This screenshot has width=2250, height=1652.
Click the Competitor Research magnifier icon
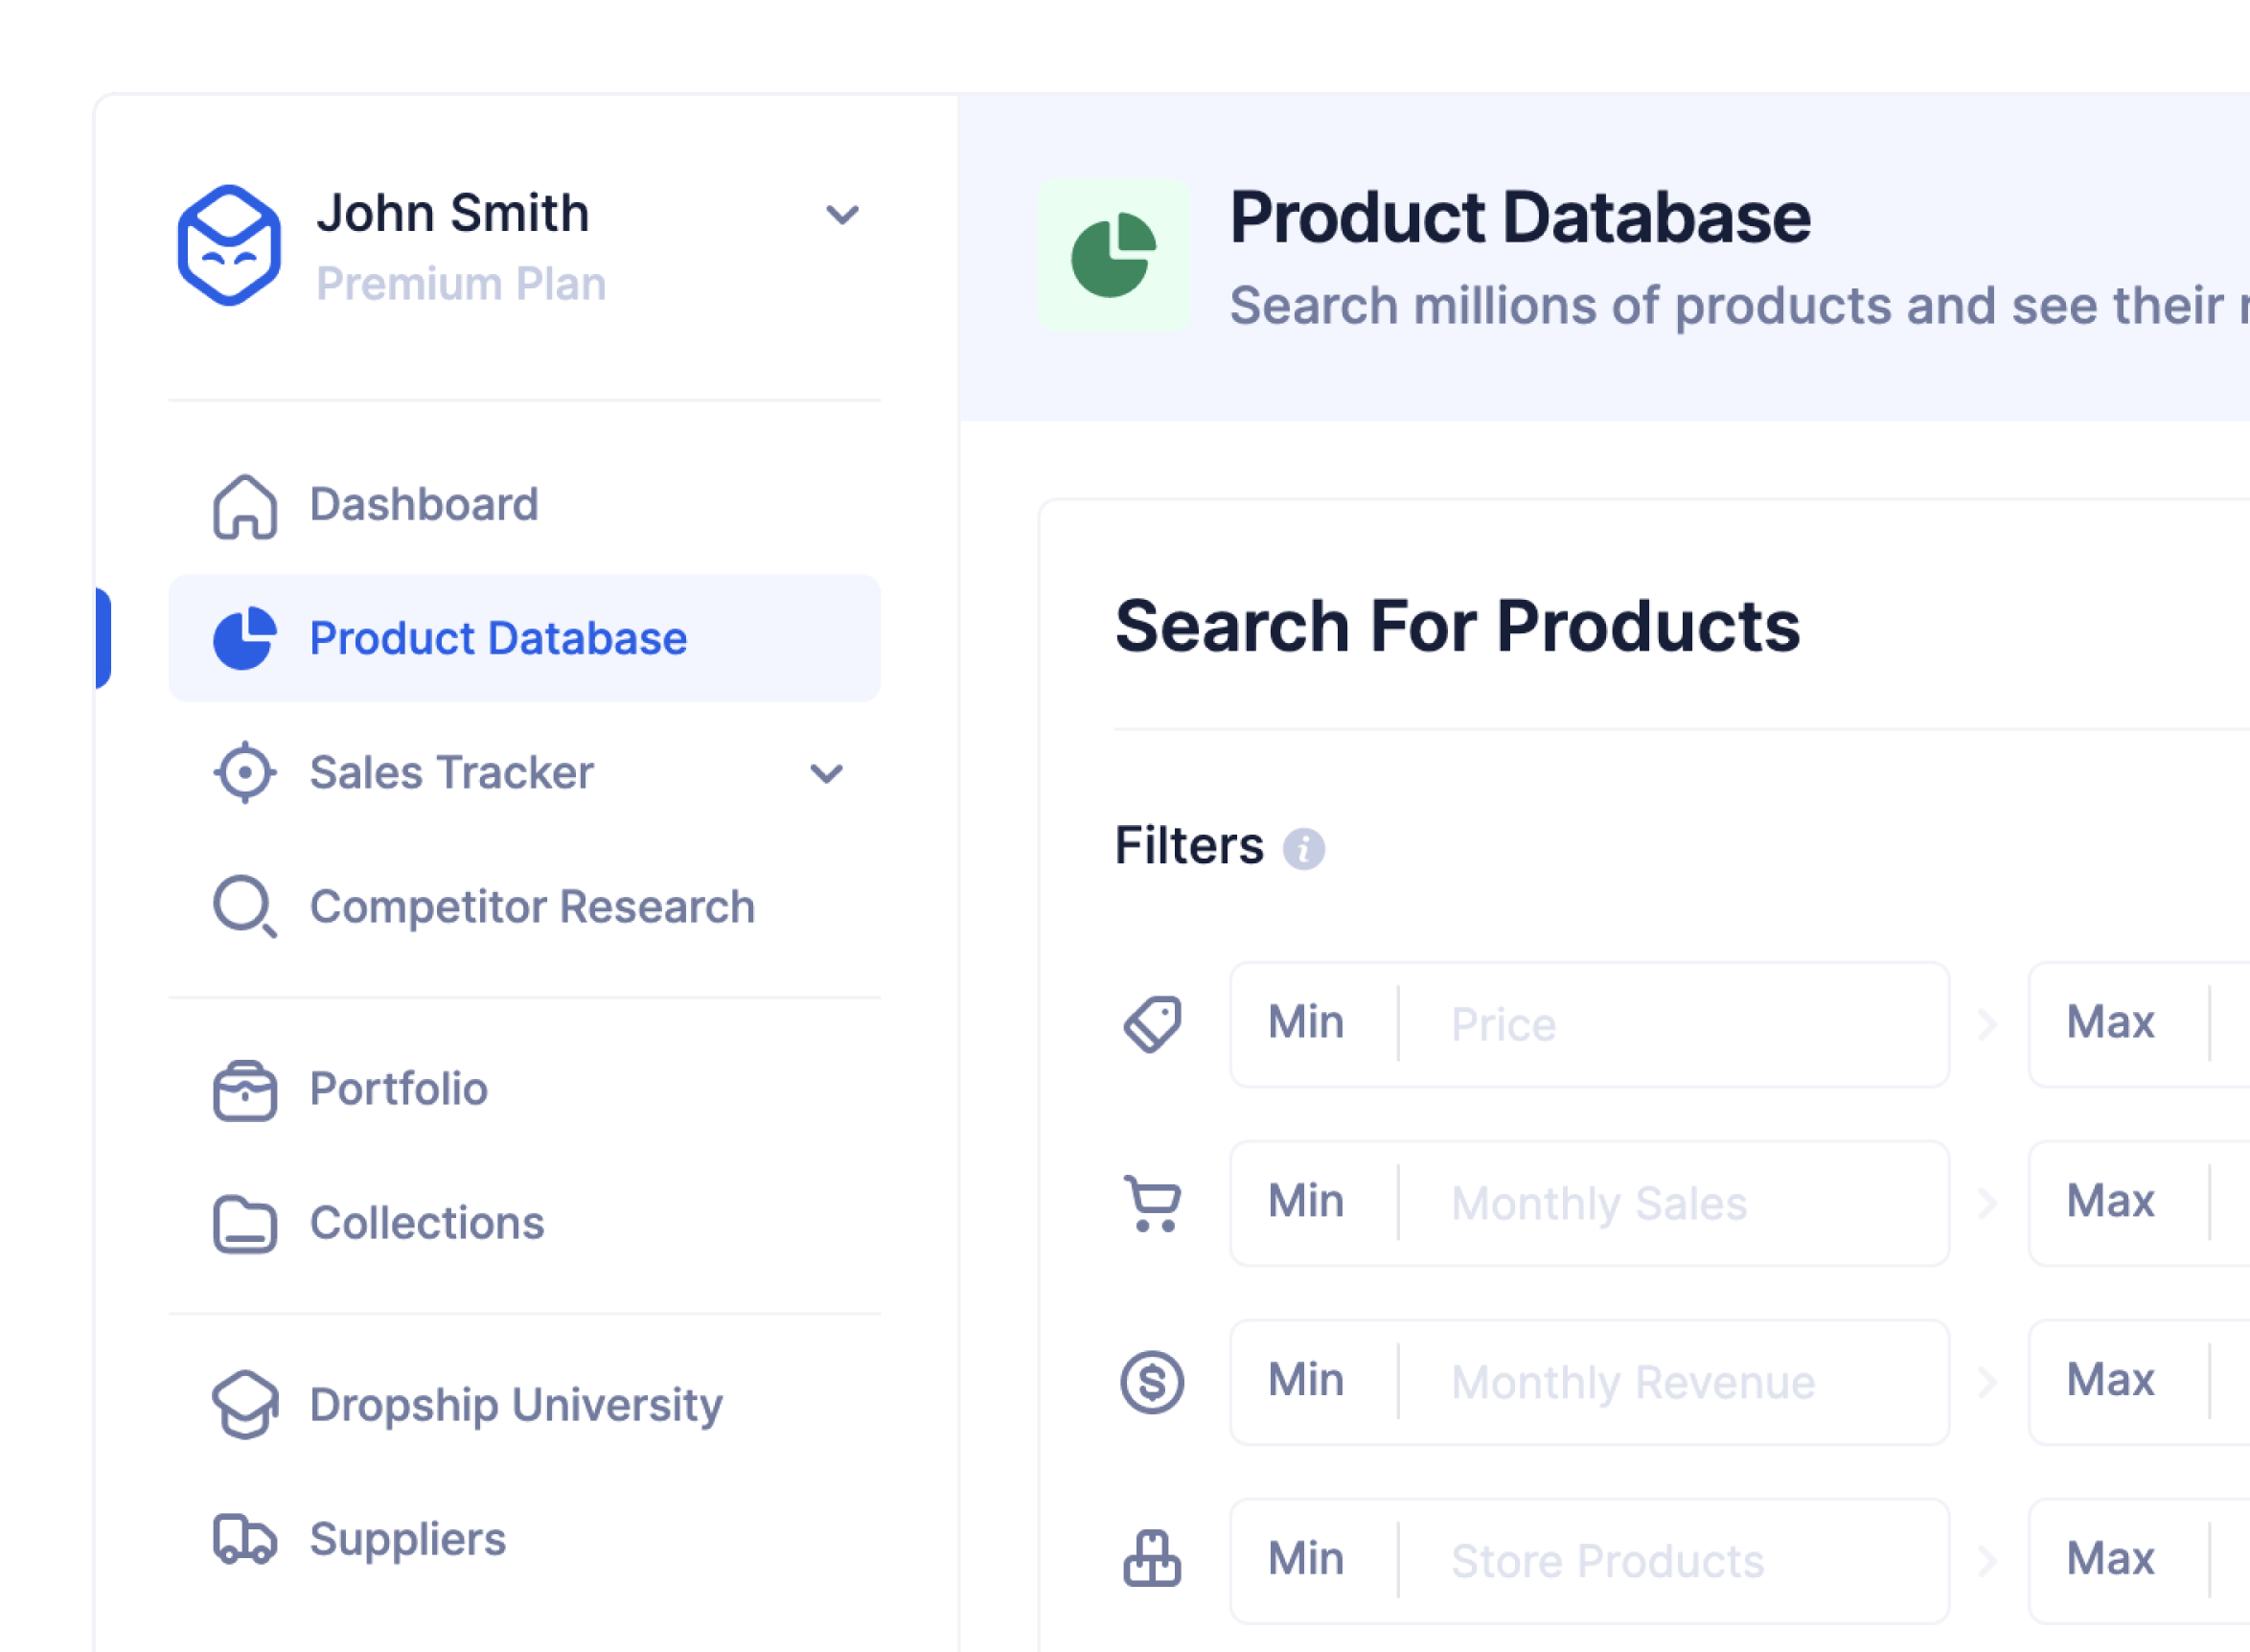pos(243,906)
